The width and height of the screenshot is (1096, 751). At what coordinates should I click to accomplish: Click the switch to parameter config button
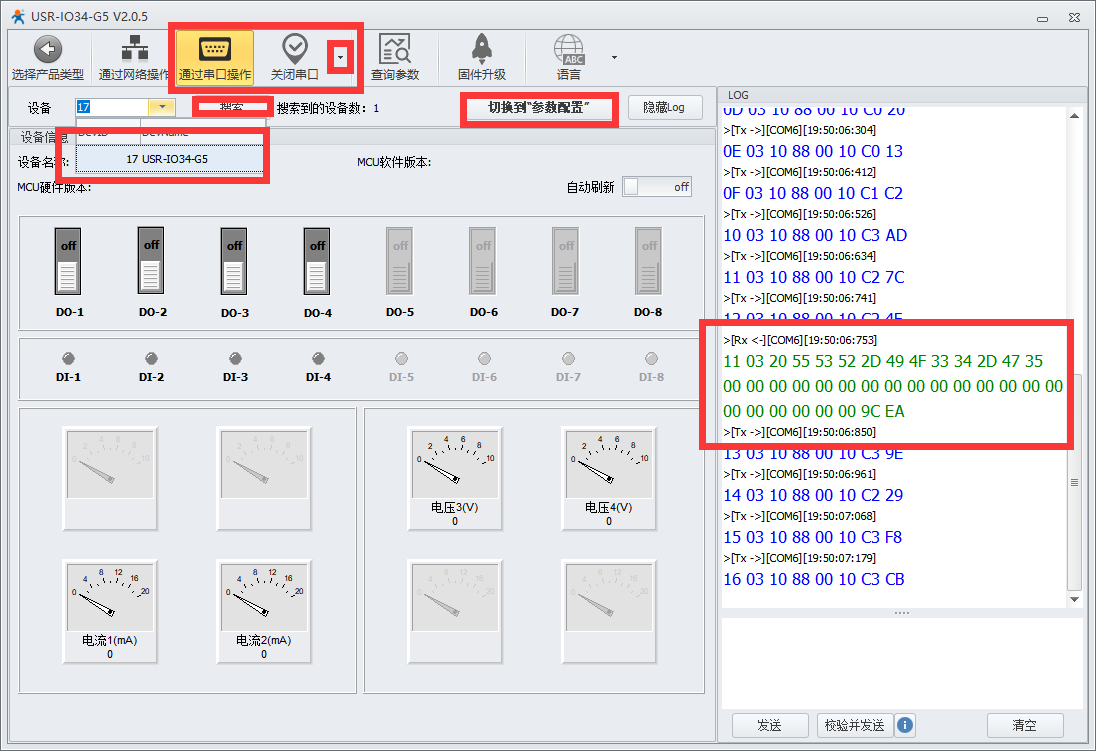point(538,108)
